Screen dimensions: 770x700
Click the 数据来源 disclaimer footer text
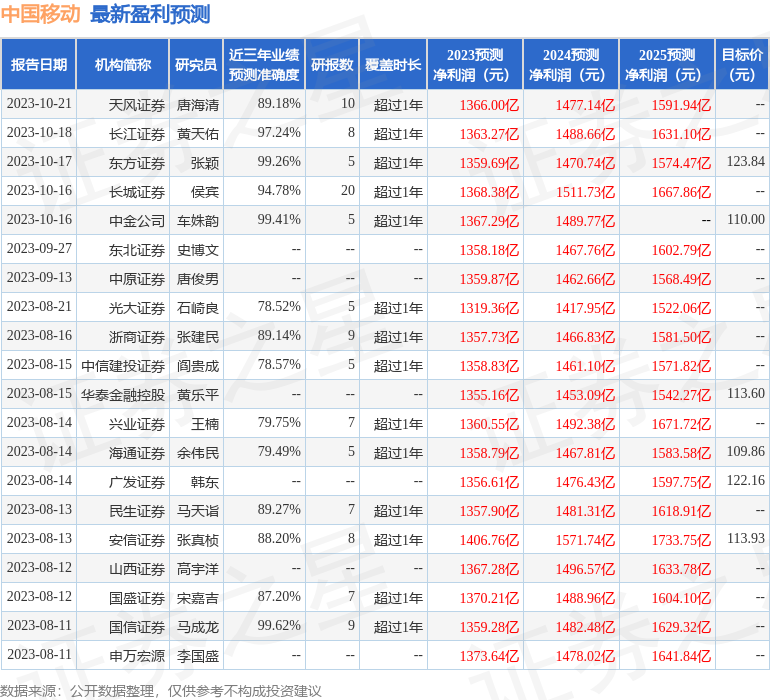point(161,691)
